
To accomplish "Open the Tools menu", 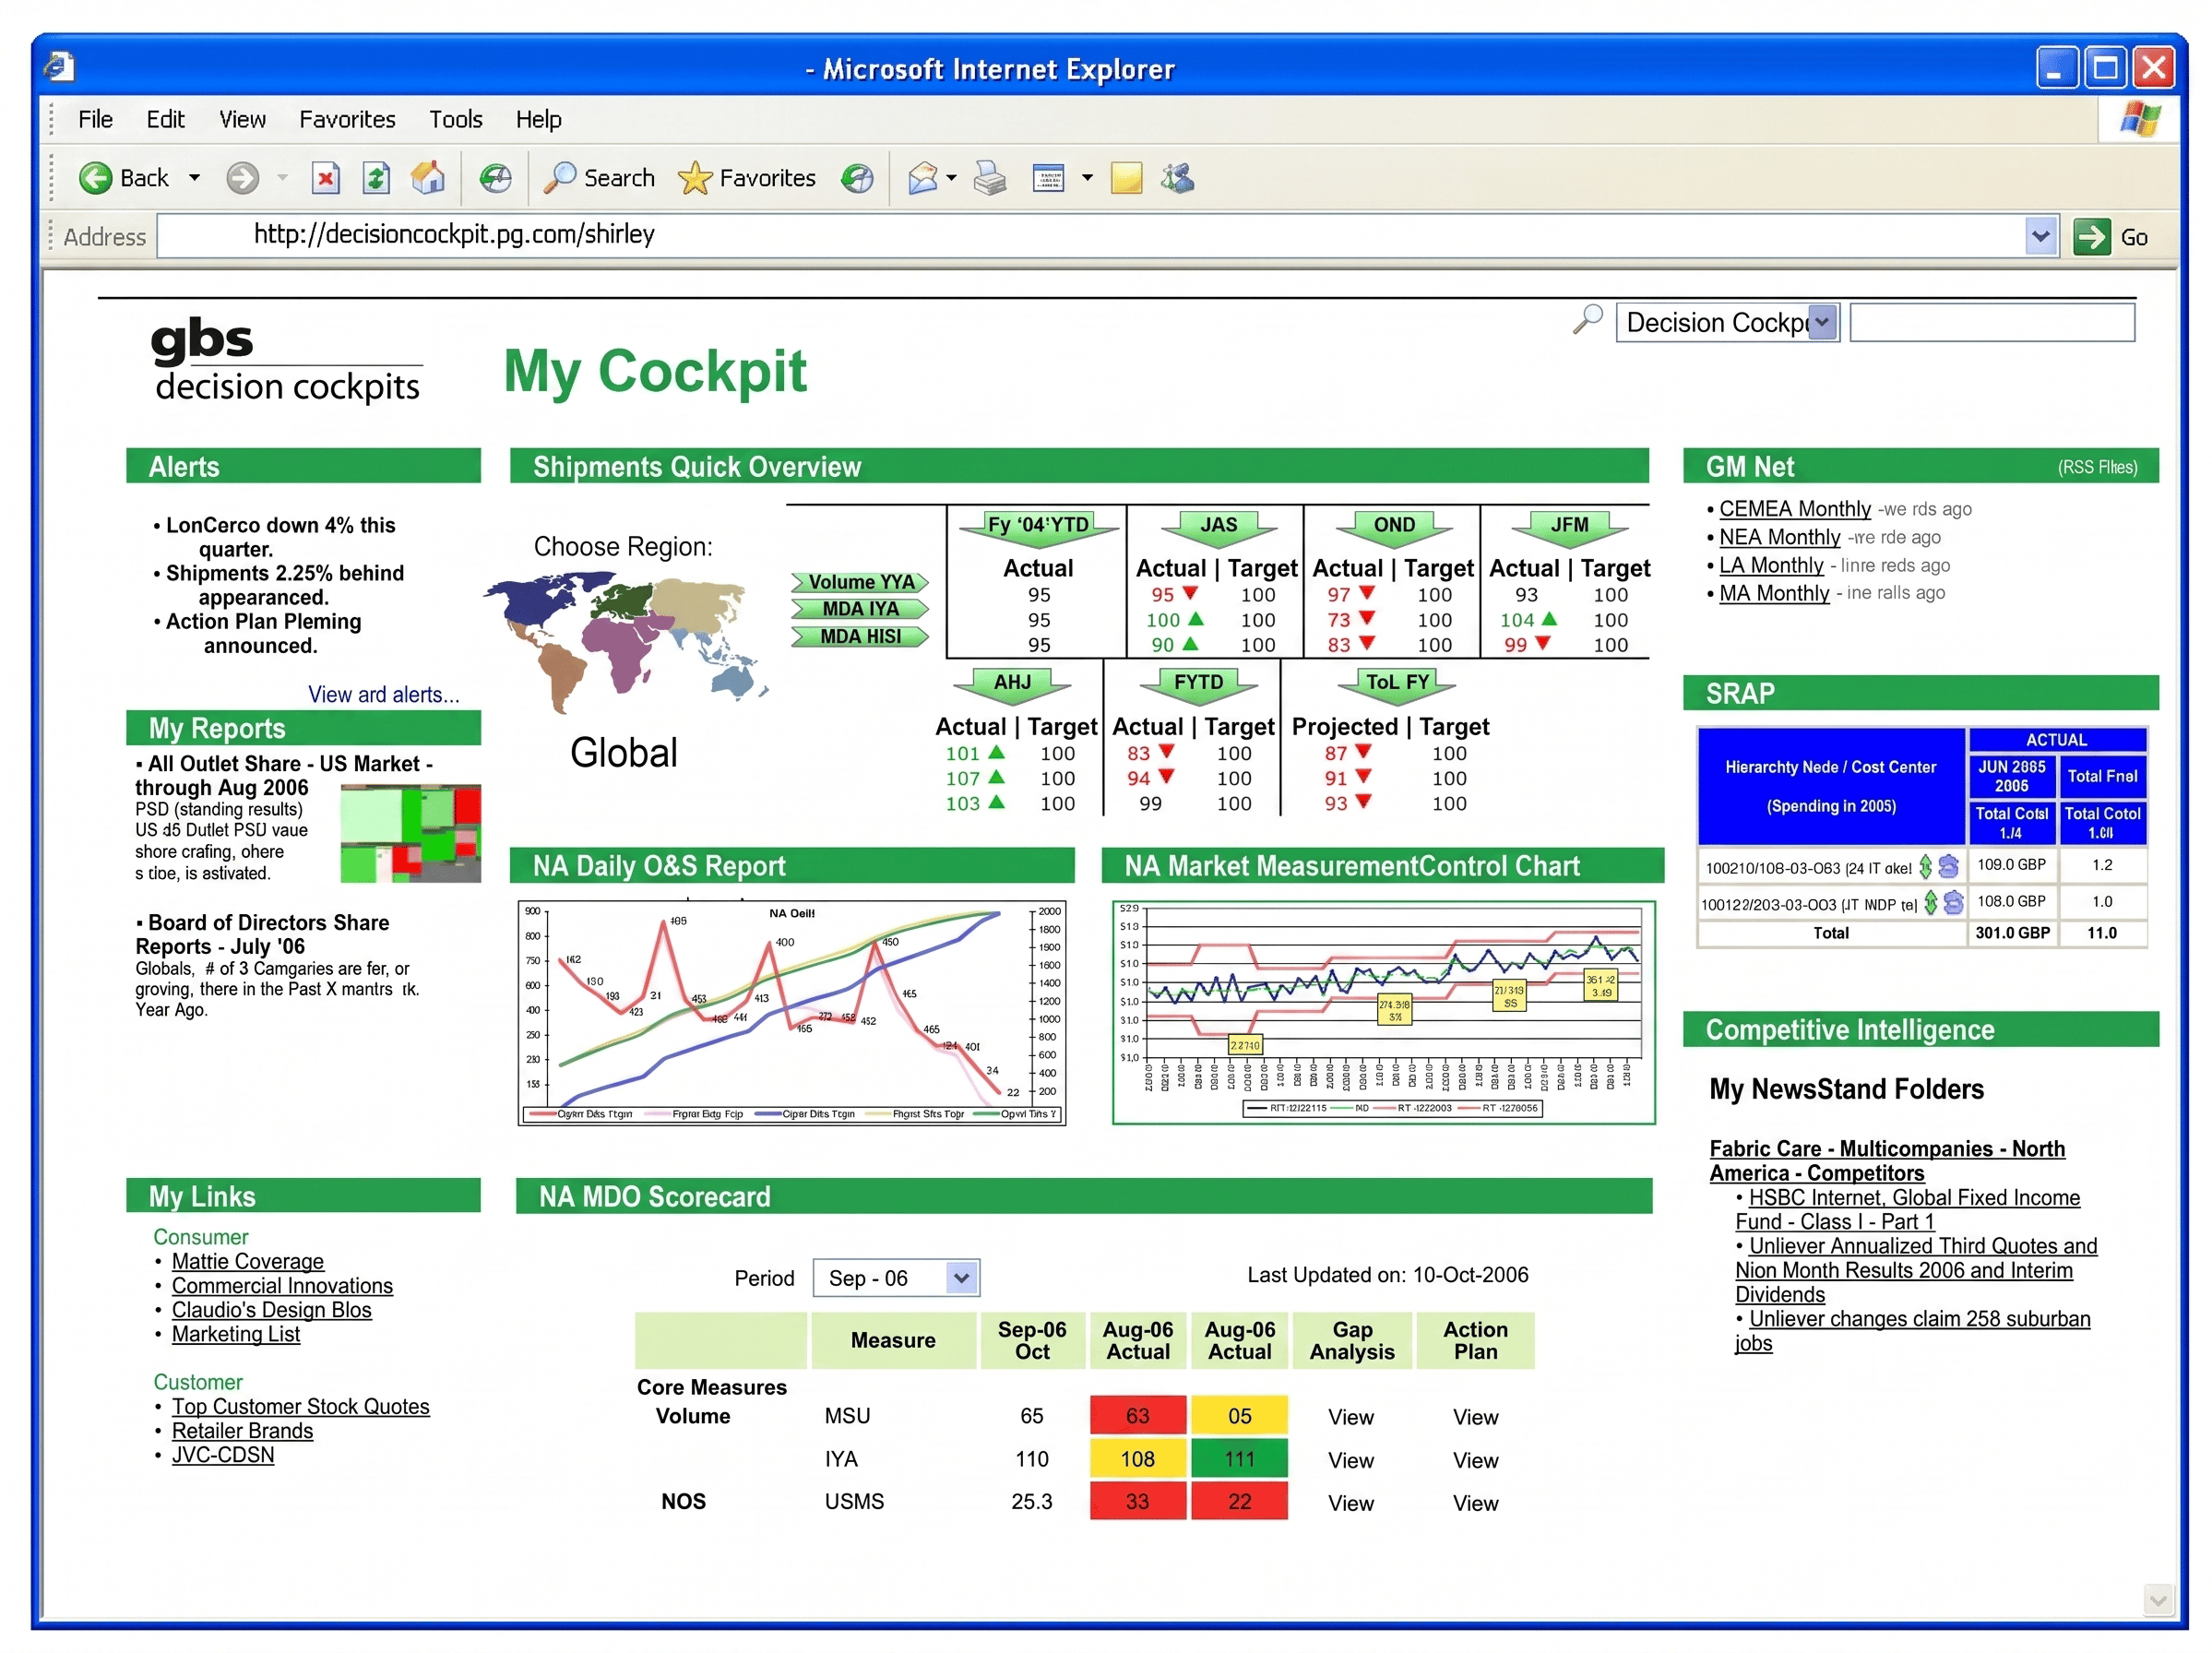I will [455, 120].
